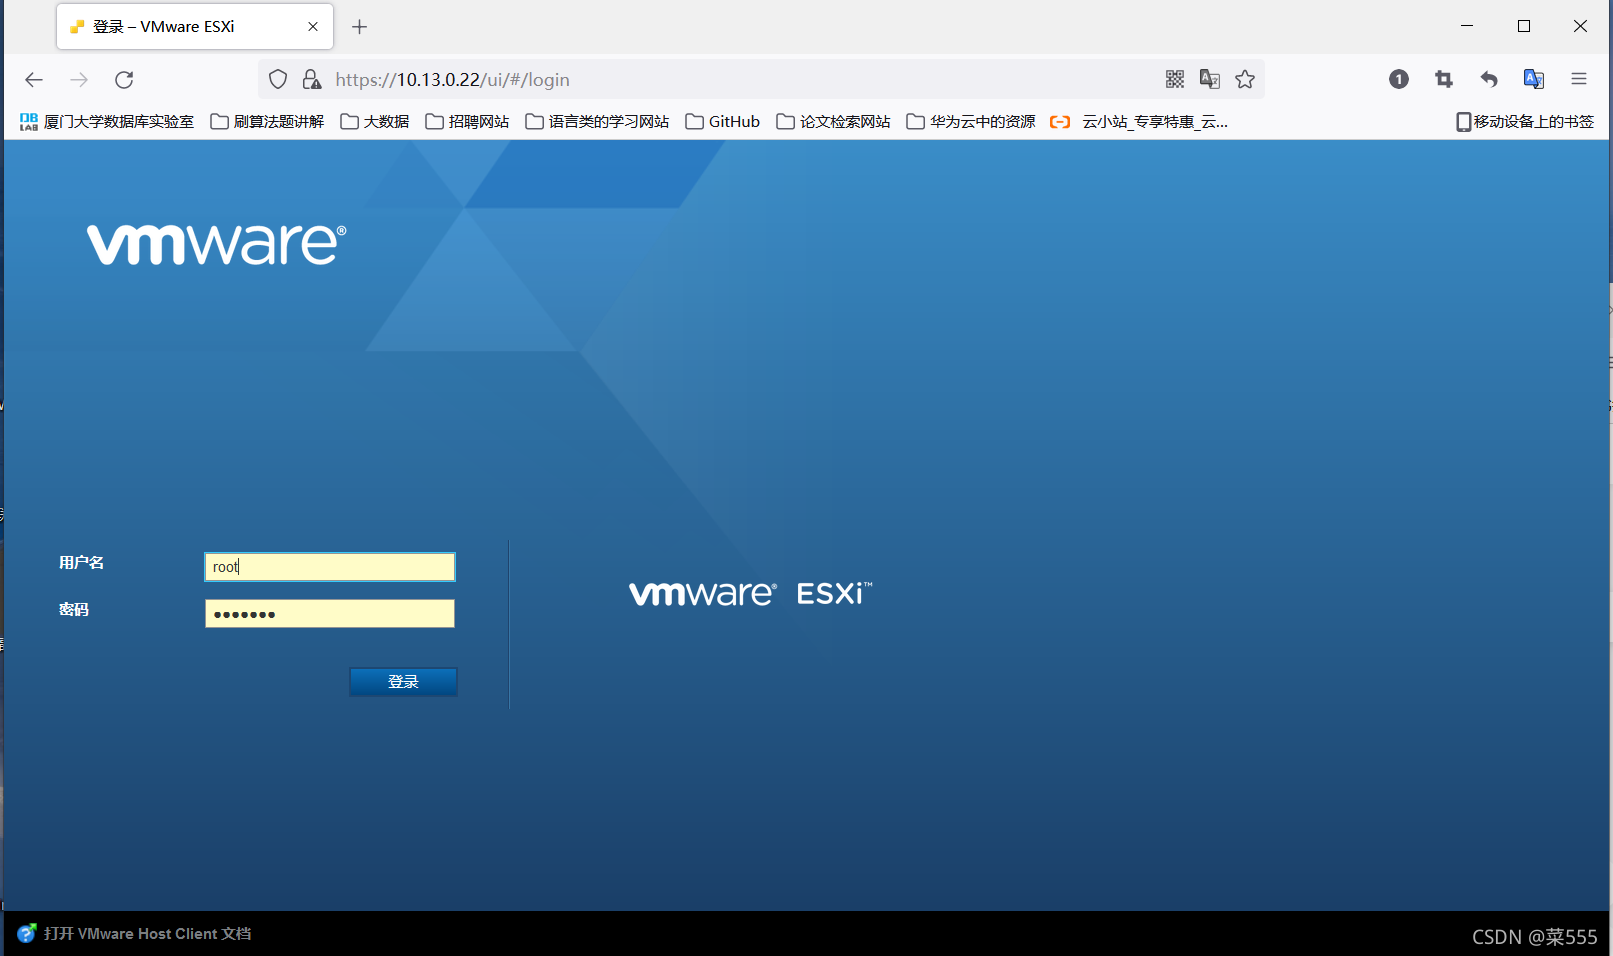1613x956 pixels.
Task: Open the shield tracking protection icon
Action: point(278,80)
